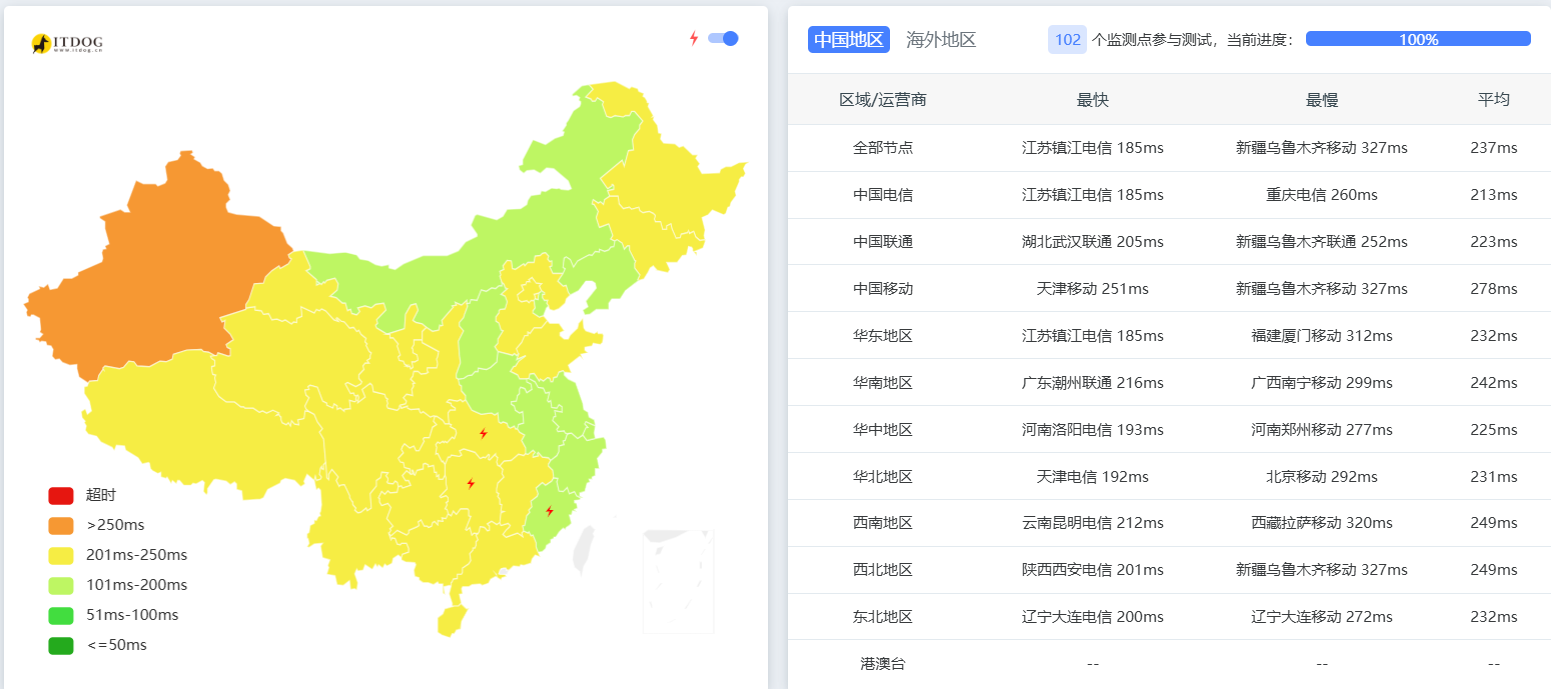The height and width of the screenshot is (689, 1551).
Task: Select the 中国电信 row label
Action: (x=883, y=195)
